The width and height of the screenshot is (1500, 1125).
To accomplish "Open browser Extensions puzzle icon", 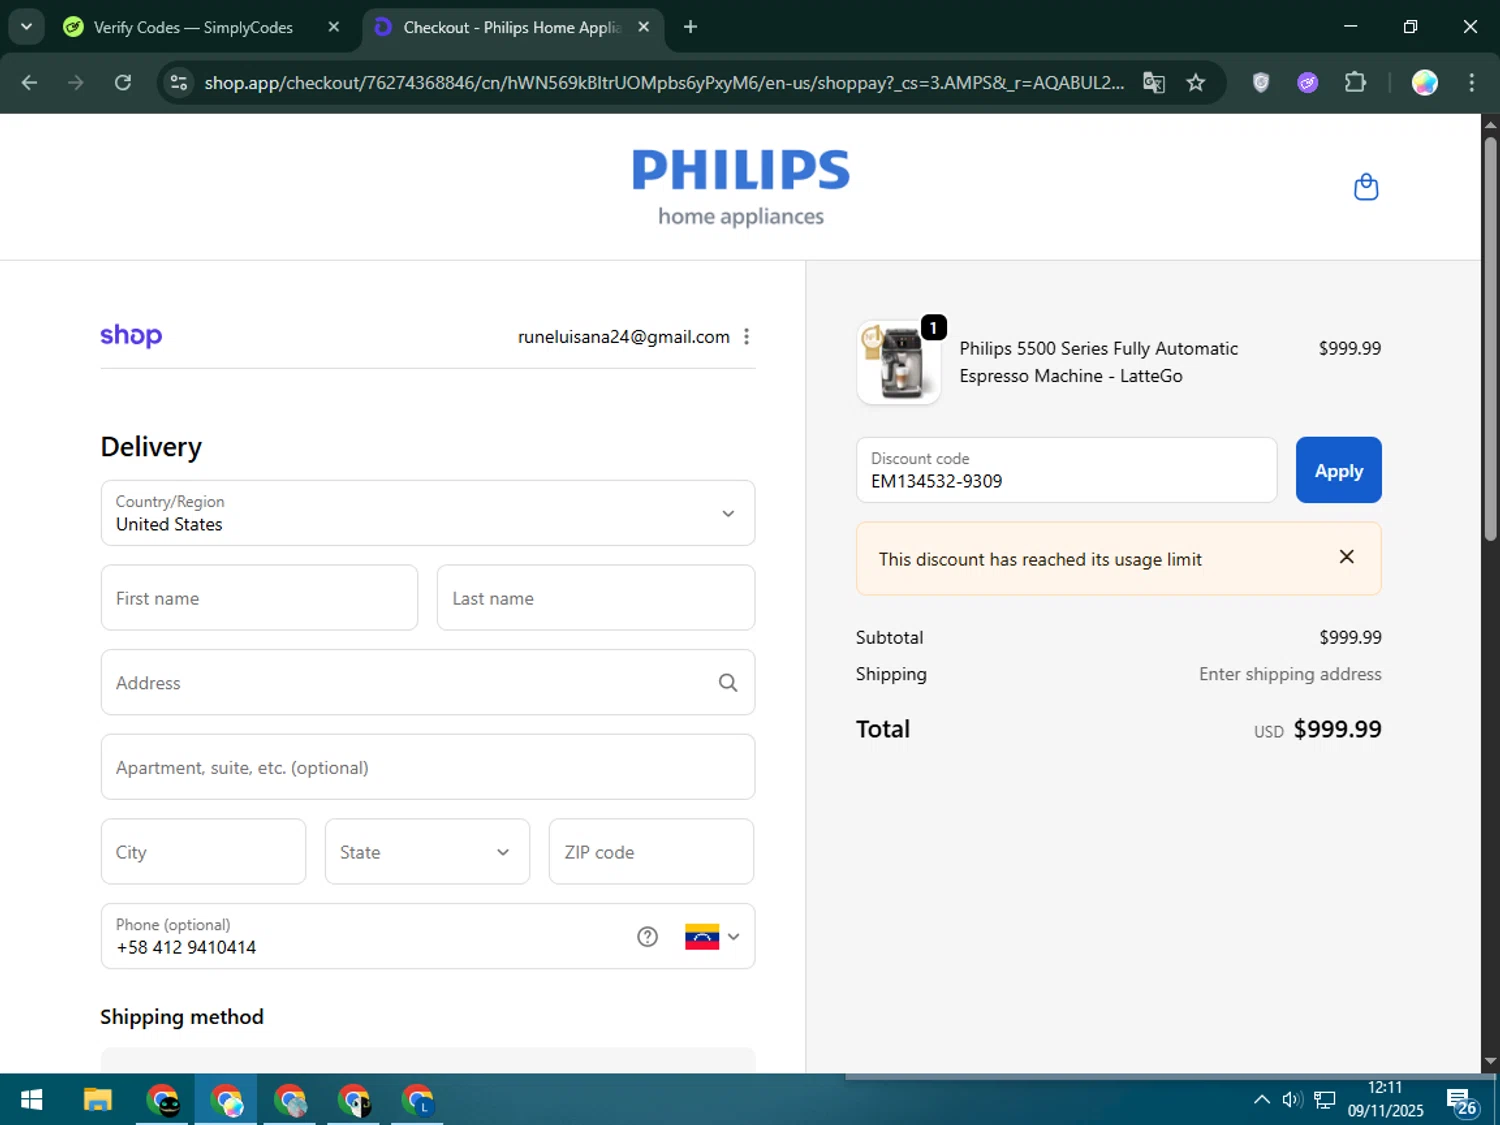I will 1355,83.
